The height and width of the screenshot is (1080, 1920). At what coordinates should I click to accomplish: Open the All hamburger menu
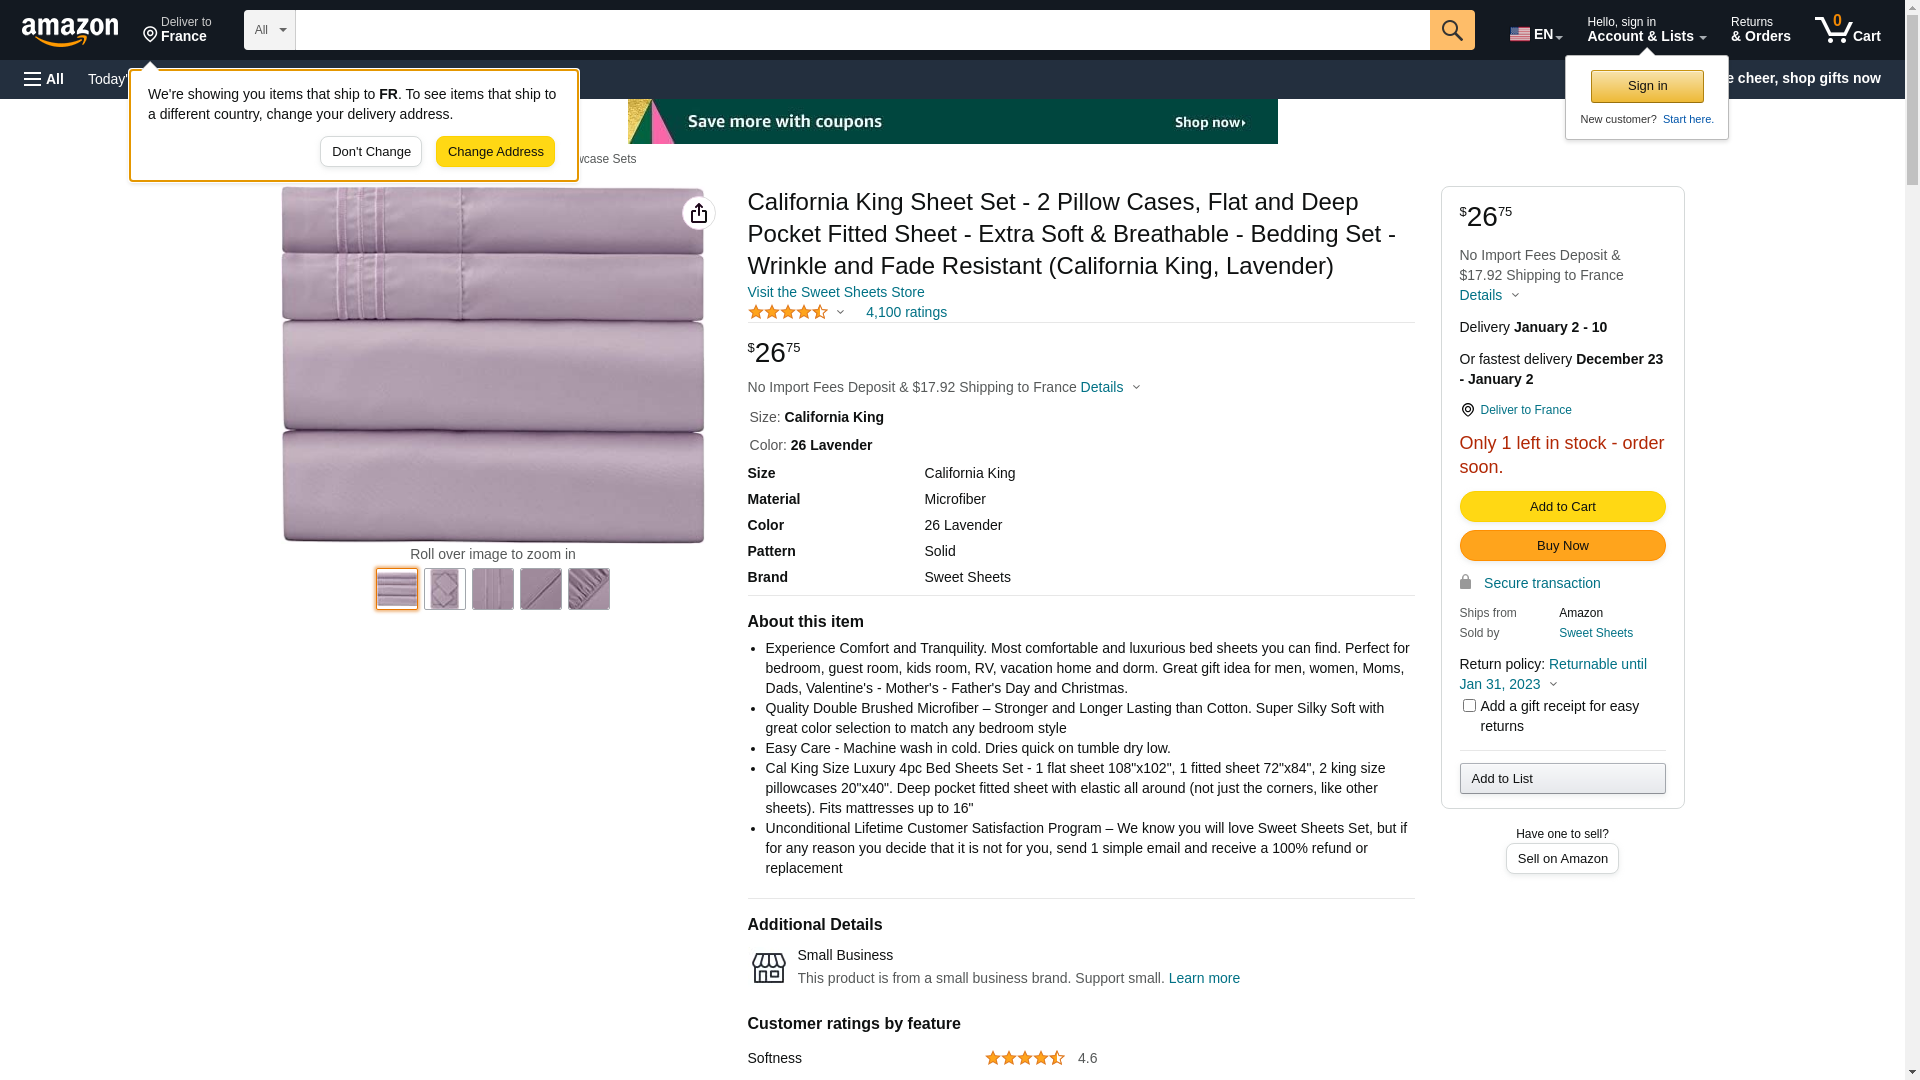[x=44, y=79]
